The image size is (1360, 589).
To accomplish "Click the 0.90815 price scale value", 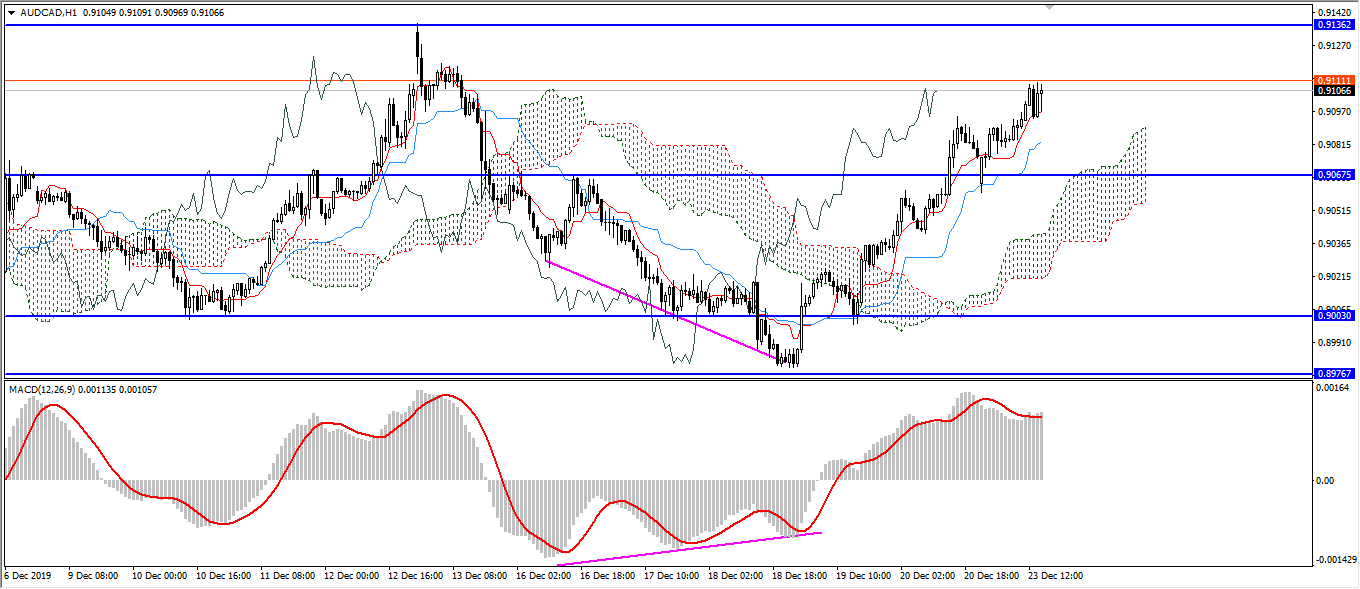I will coord(1336,145).
